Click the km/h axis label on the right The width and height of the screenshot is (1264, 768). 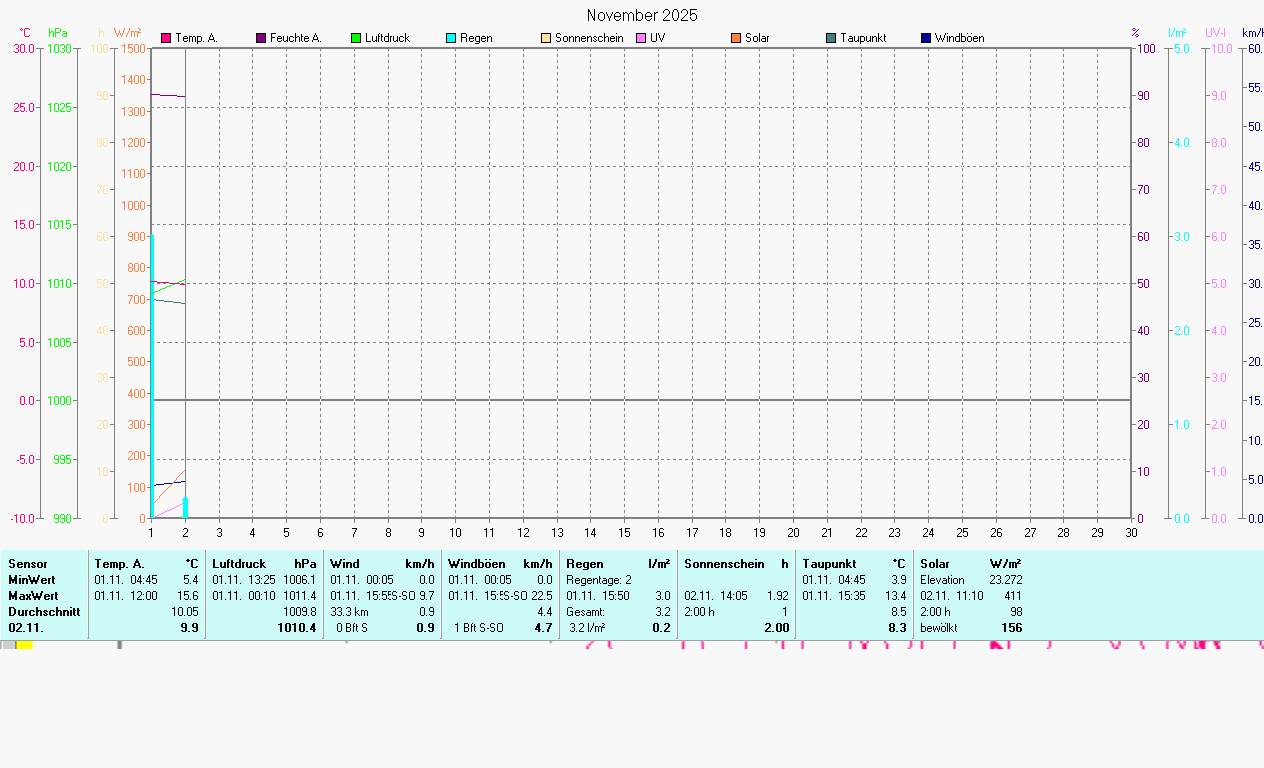[x=1250, y=32]
